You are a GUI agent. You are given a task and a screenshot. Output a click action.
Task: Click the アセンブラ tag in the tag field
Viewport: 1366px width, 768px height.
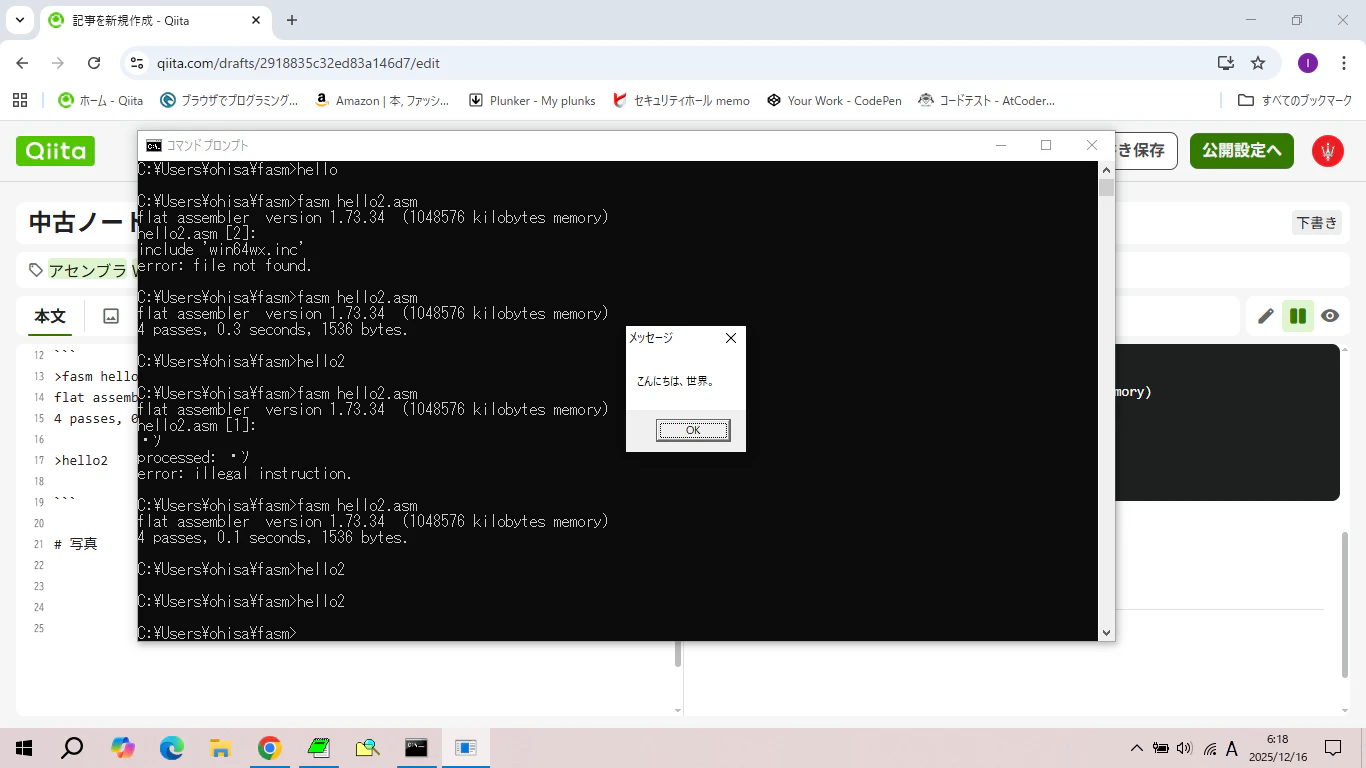88,270
